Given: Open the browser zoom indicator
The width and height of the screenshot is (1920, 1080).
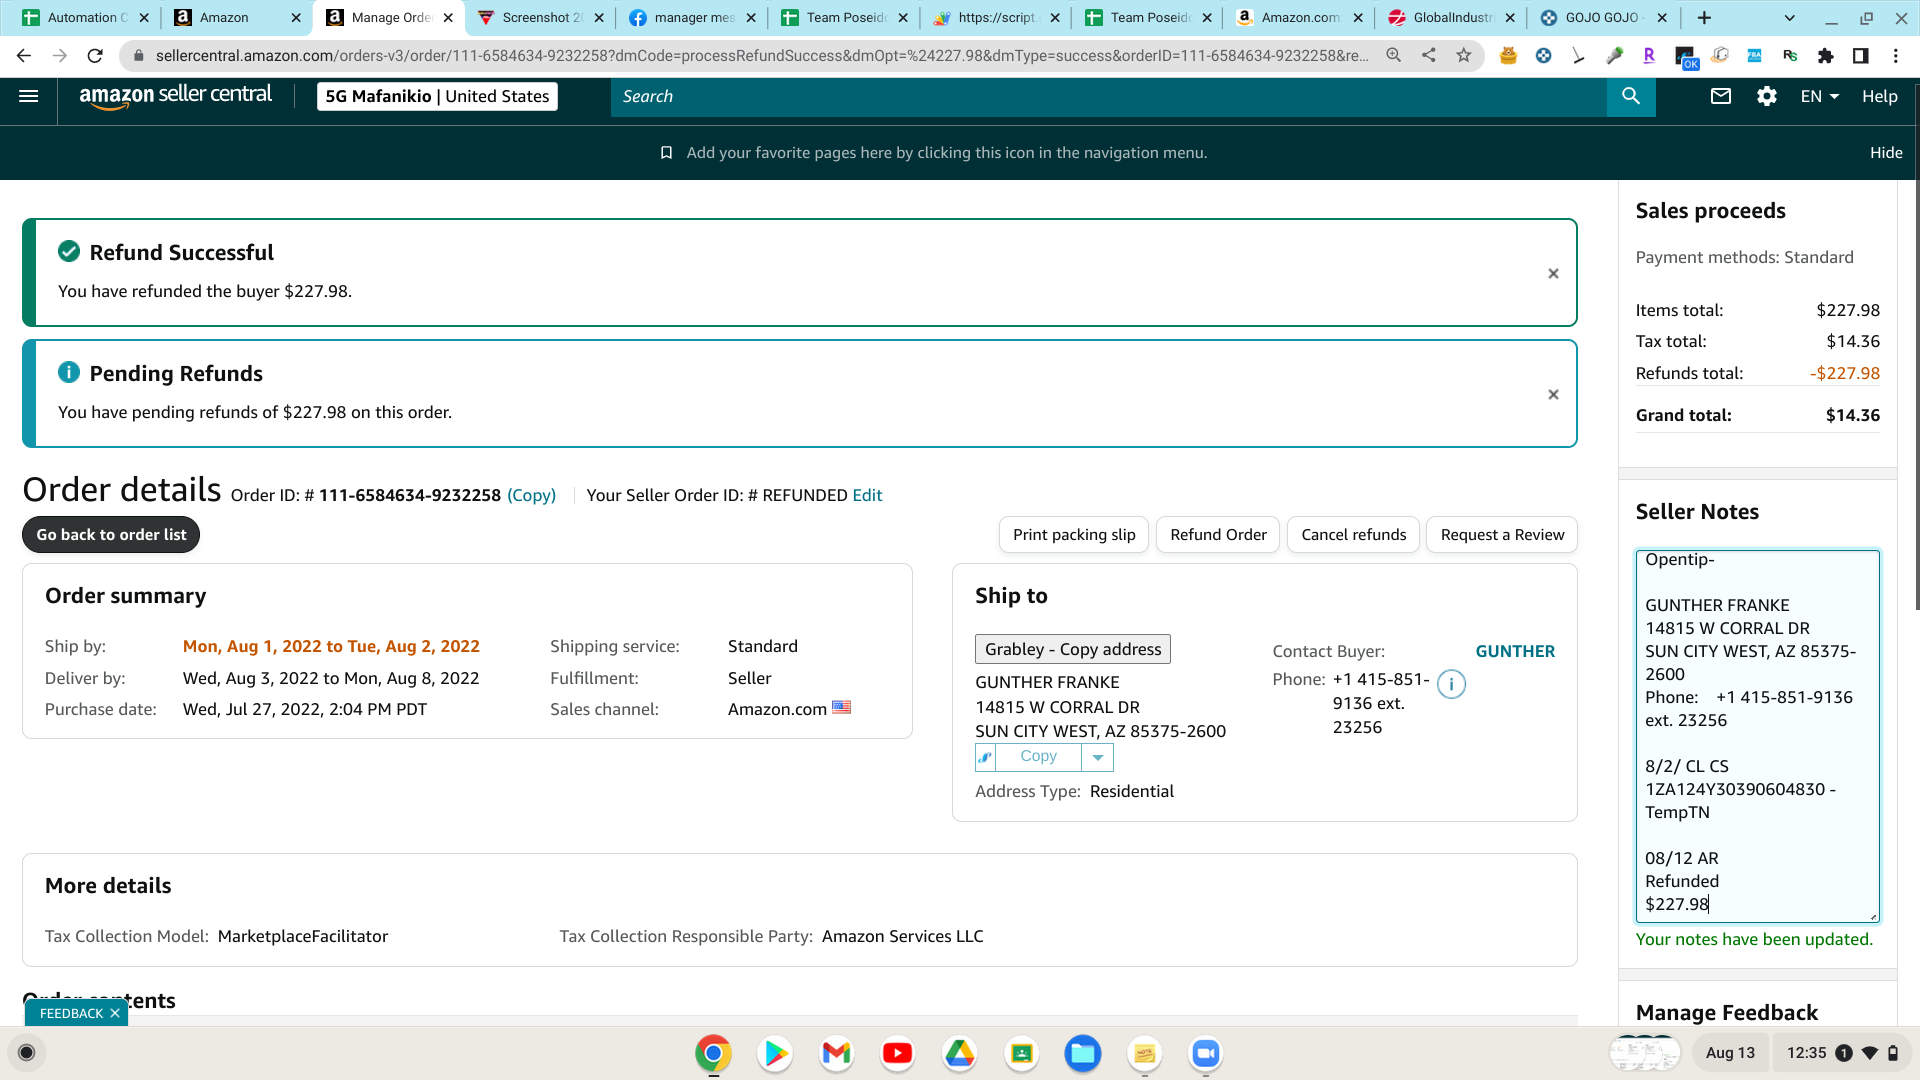Looking at the screenshot, I should pyautogui.click(x=1393, y=56).
